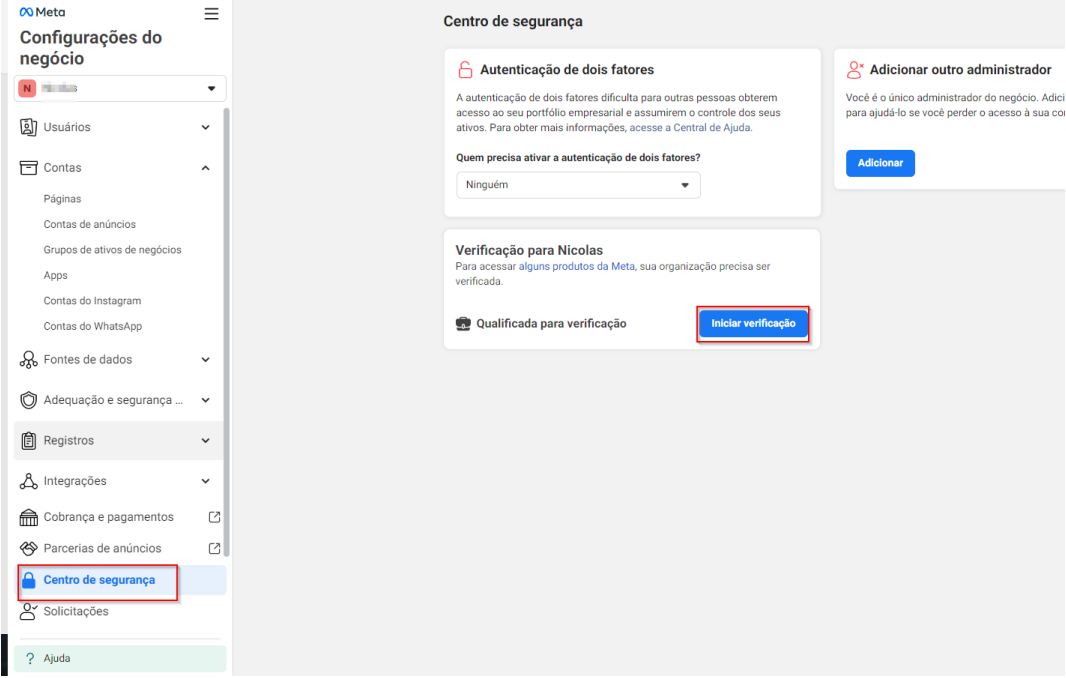Open Solicitações menu item
Viewport: 1066px width, 678px height.
(x=75, y=611)
